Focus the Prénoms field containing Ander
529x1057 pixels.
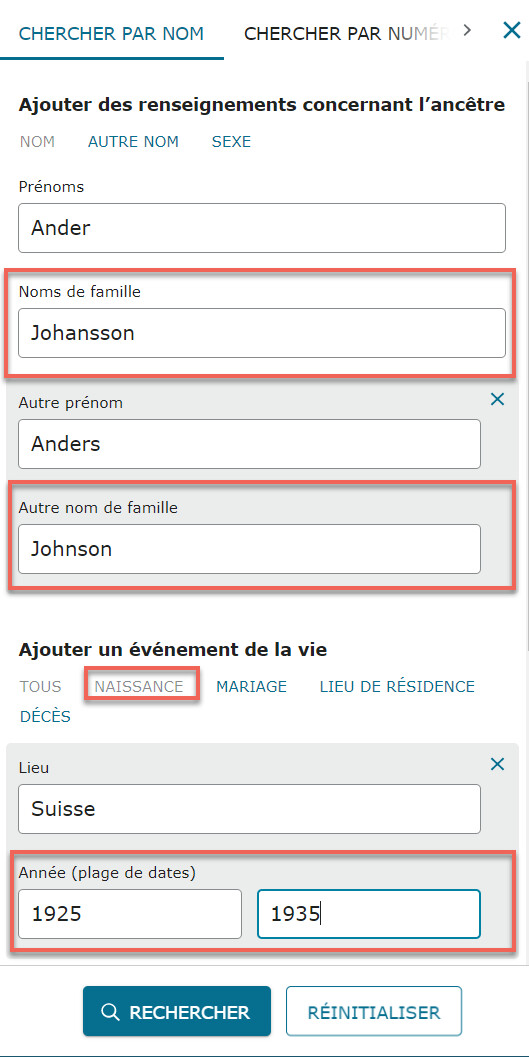[x=262, y=228]
